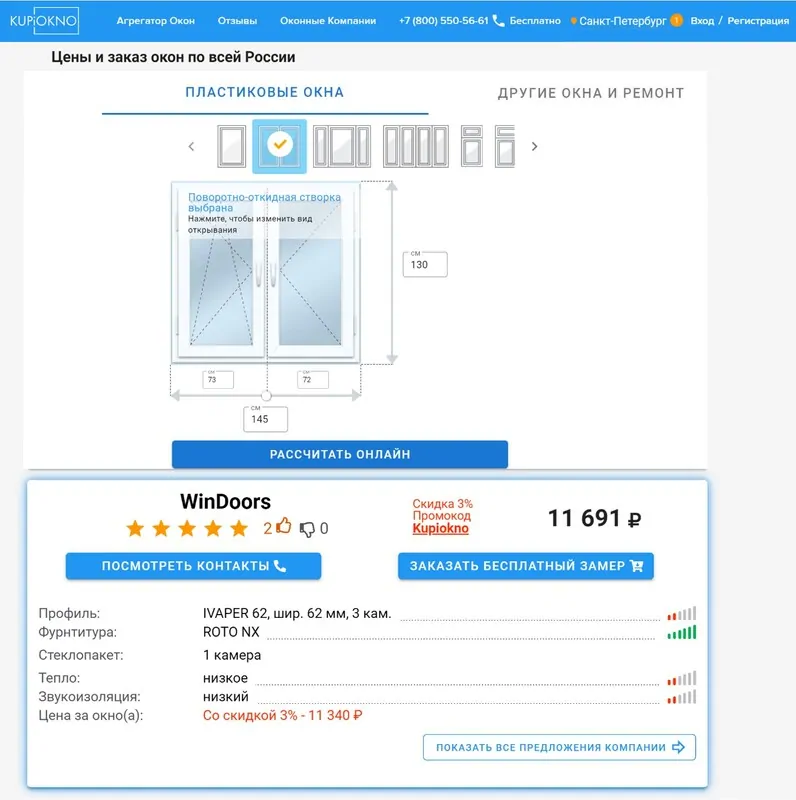The height and width of the screenshot is (800, 796).
Task: Click the cart icon on order button
Action: click(x=637, y=566)
